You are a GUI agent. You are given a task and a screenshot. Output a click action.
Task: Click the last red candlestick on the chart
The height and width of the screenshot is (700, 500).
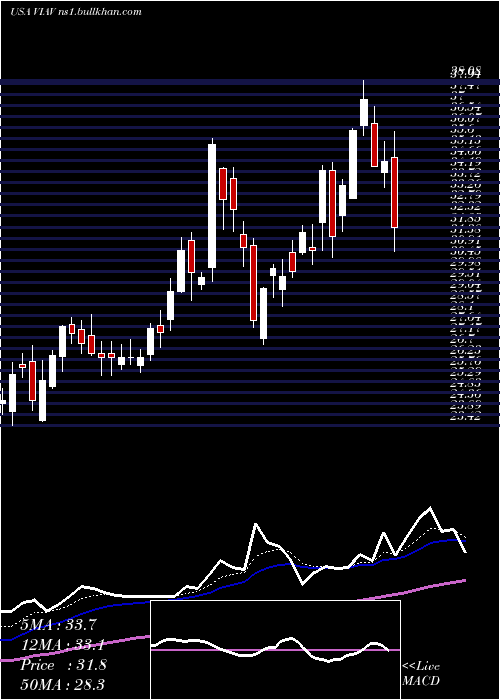[x=394, y=192]
